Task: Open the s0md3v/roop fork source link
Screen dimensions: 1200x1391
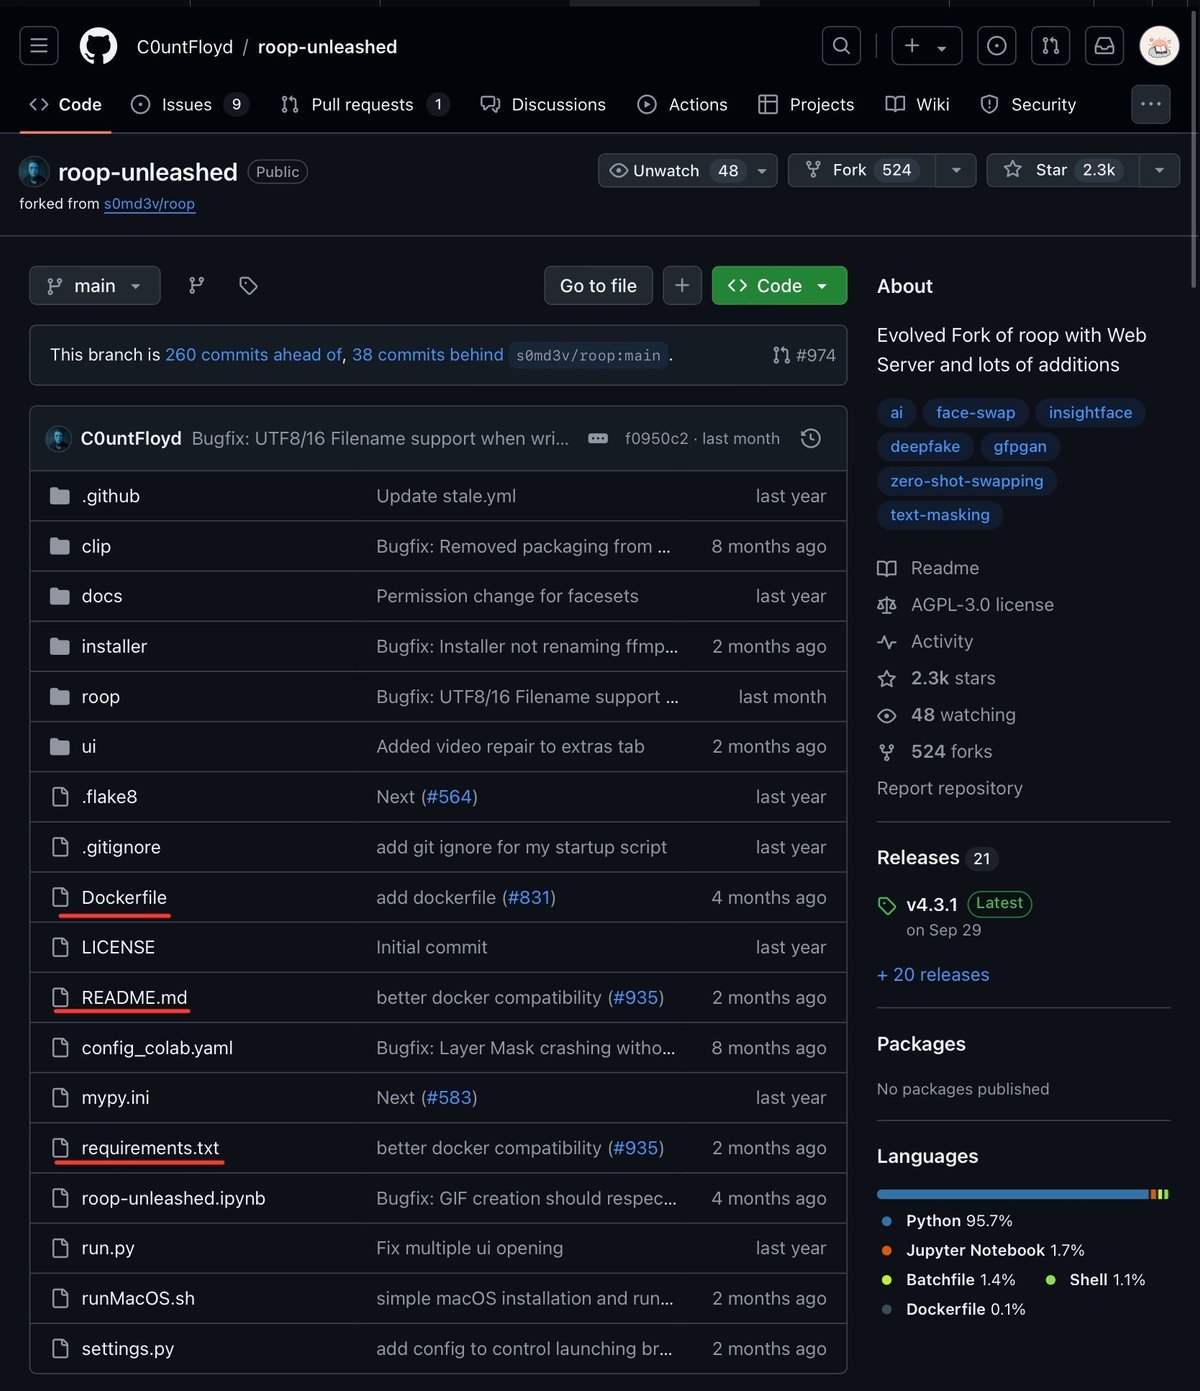Action: [149, 204]
